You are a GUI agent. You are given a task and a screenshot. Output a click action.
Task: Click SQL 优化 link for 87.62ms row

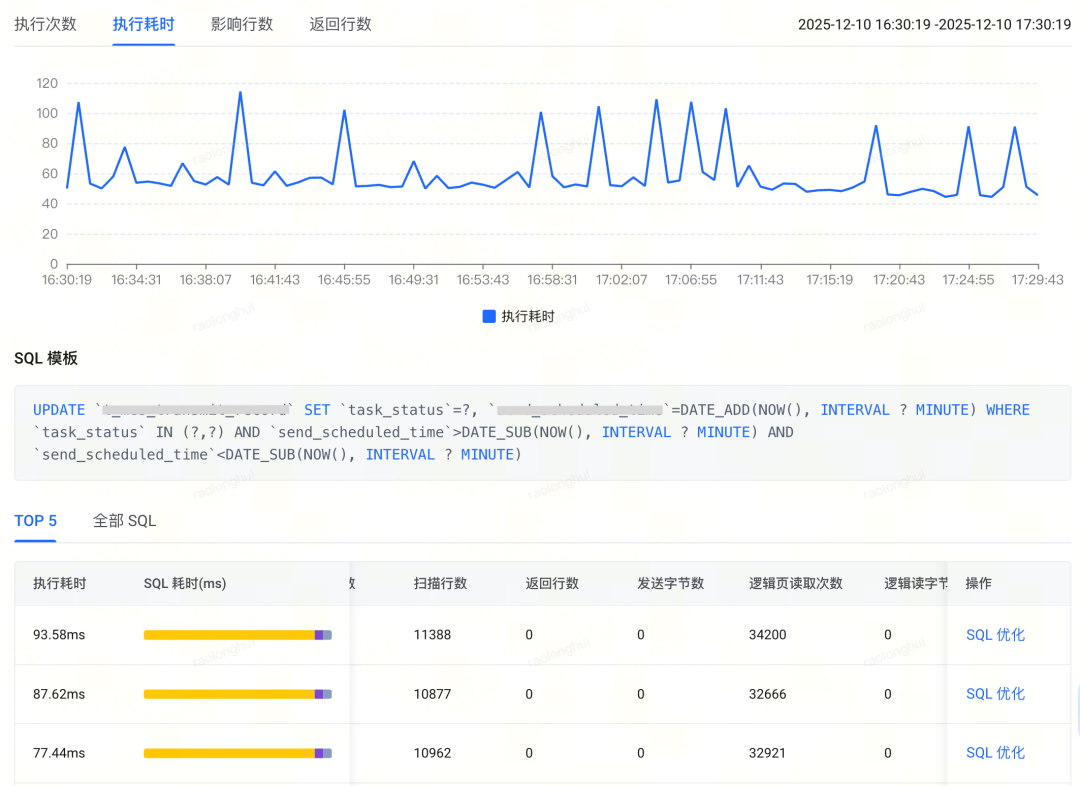[995, 694]
